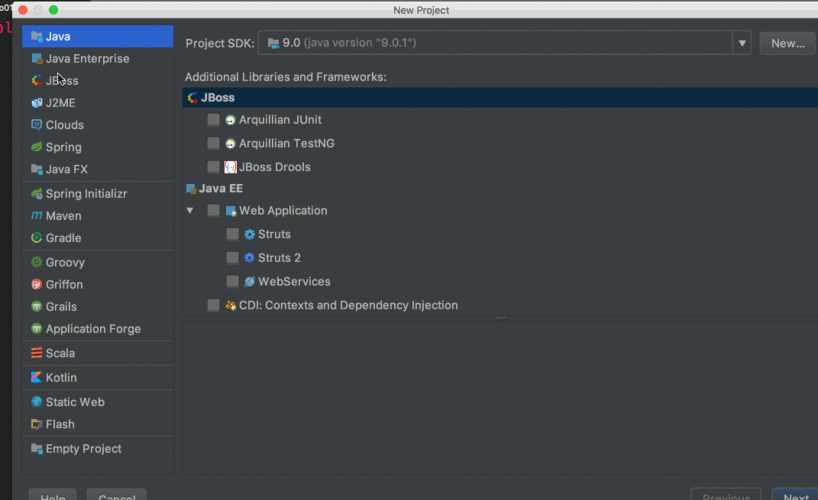Click the New... SDK button
The height and width of the screenshot is (500, 818).
[x=787, y=43]
